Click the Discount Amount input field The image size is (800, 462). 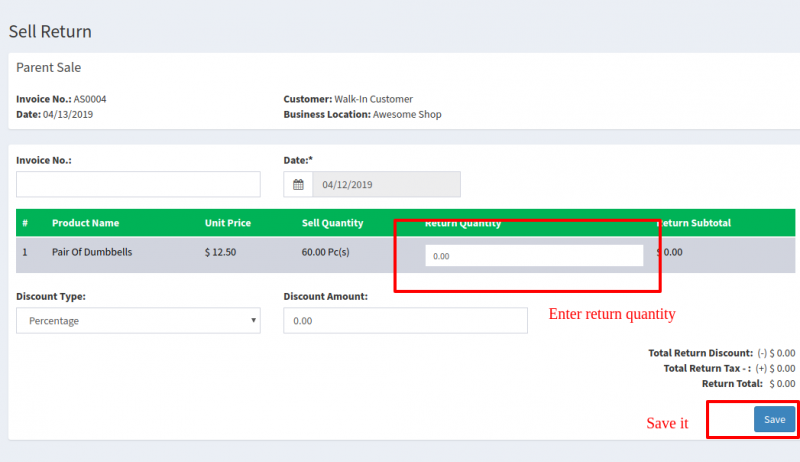point(405,321)
